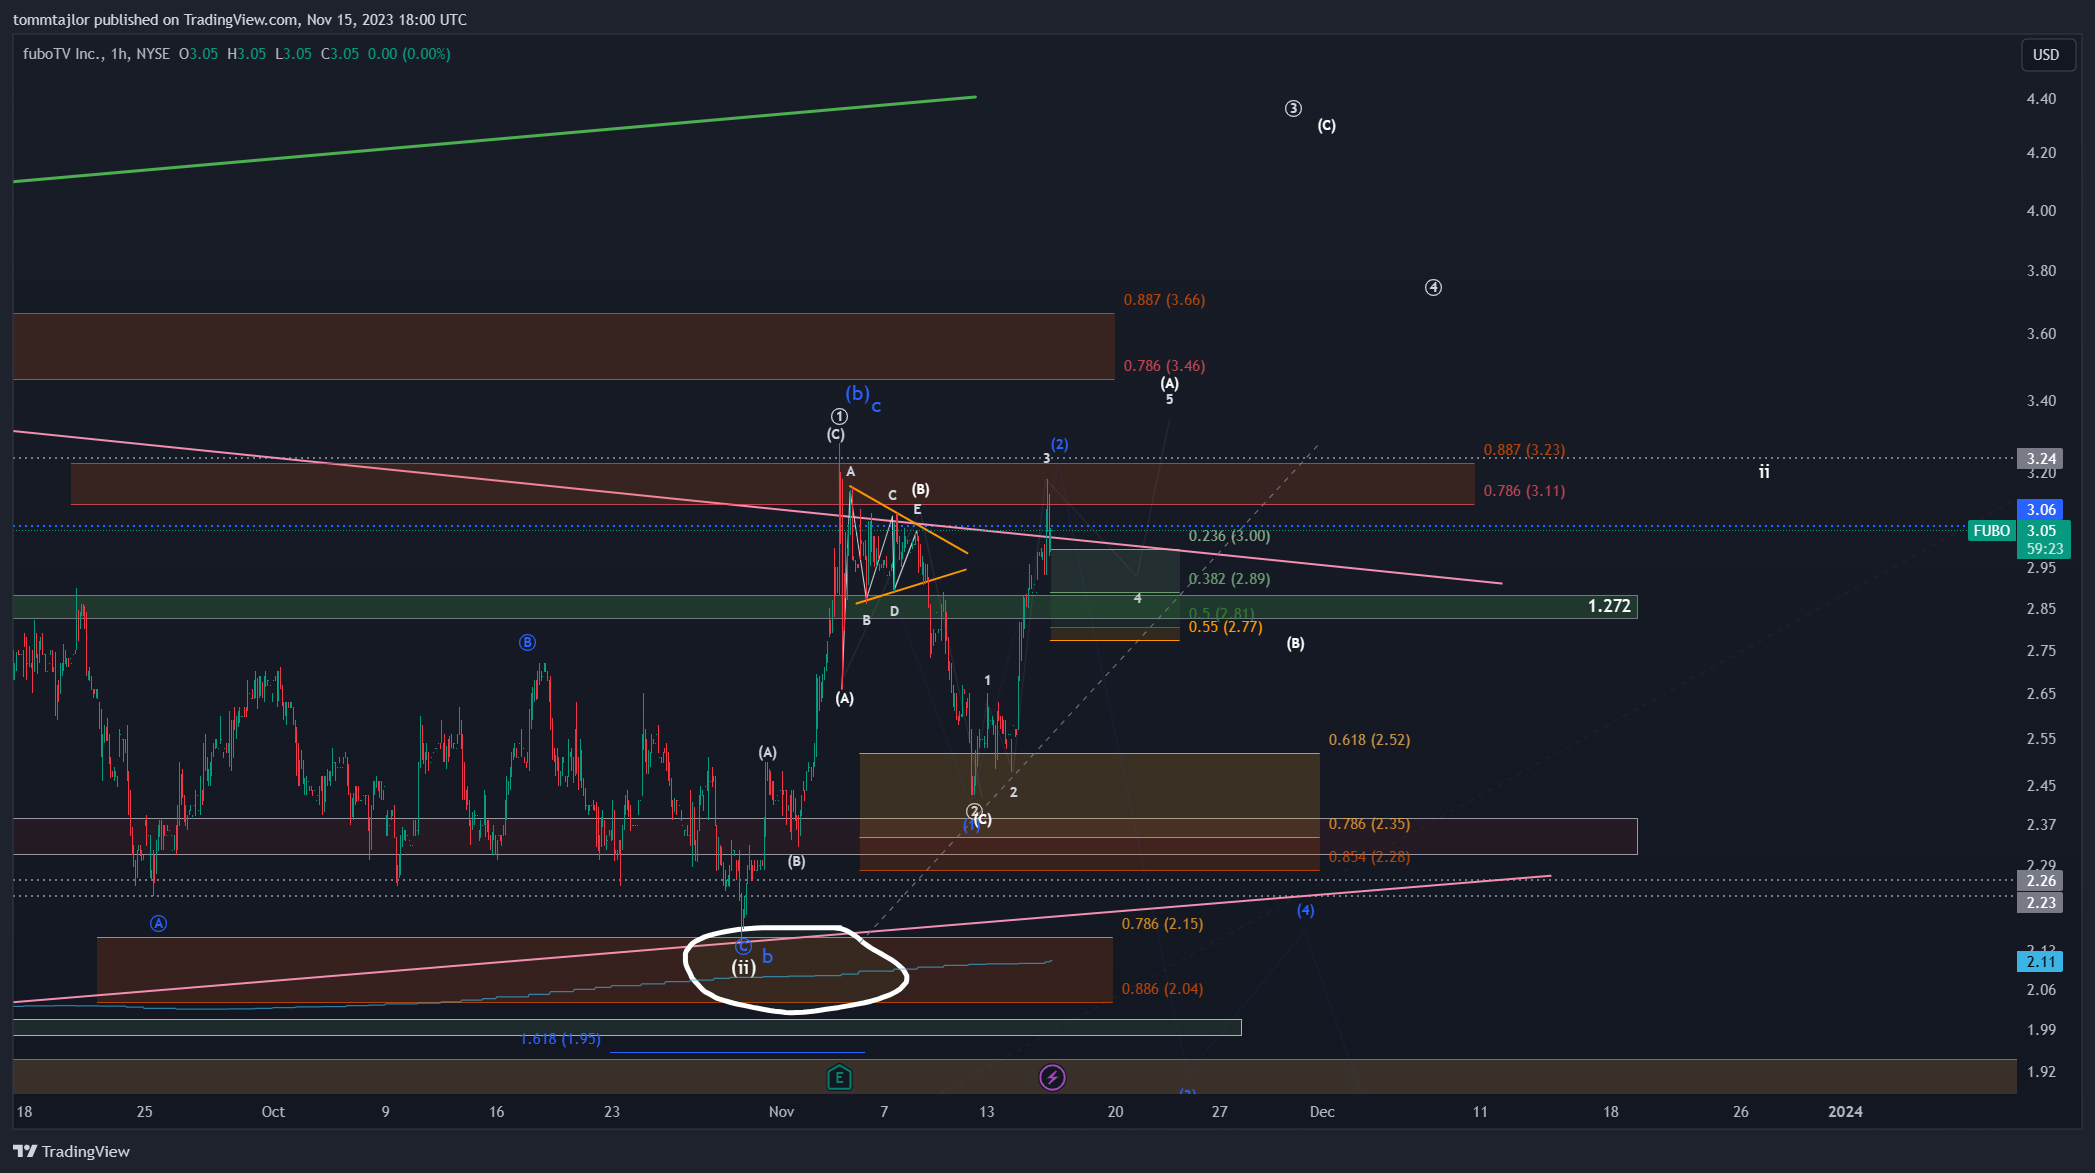Select Fib label 0.887 (3.66)
2095x1173 pixels.
1164,300
